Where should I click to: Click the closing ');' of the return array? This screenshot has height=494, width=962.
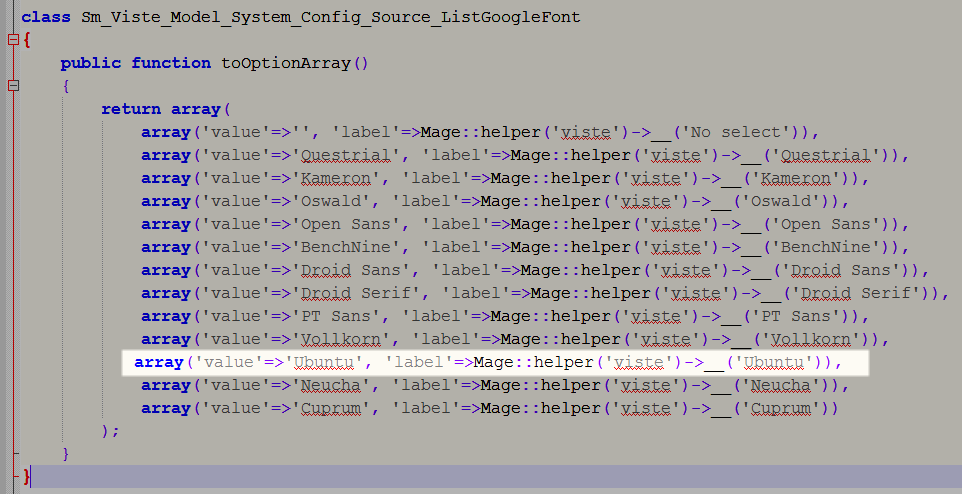click(110, 431)
